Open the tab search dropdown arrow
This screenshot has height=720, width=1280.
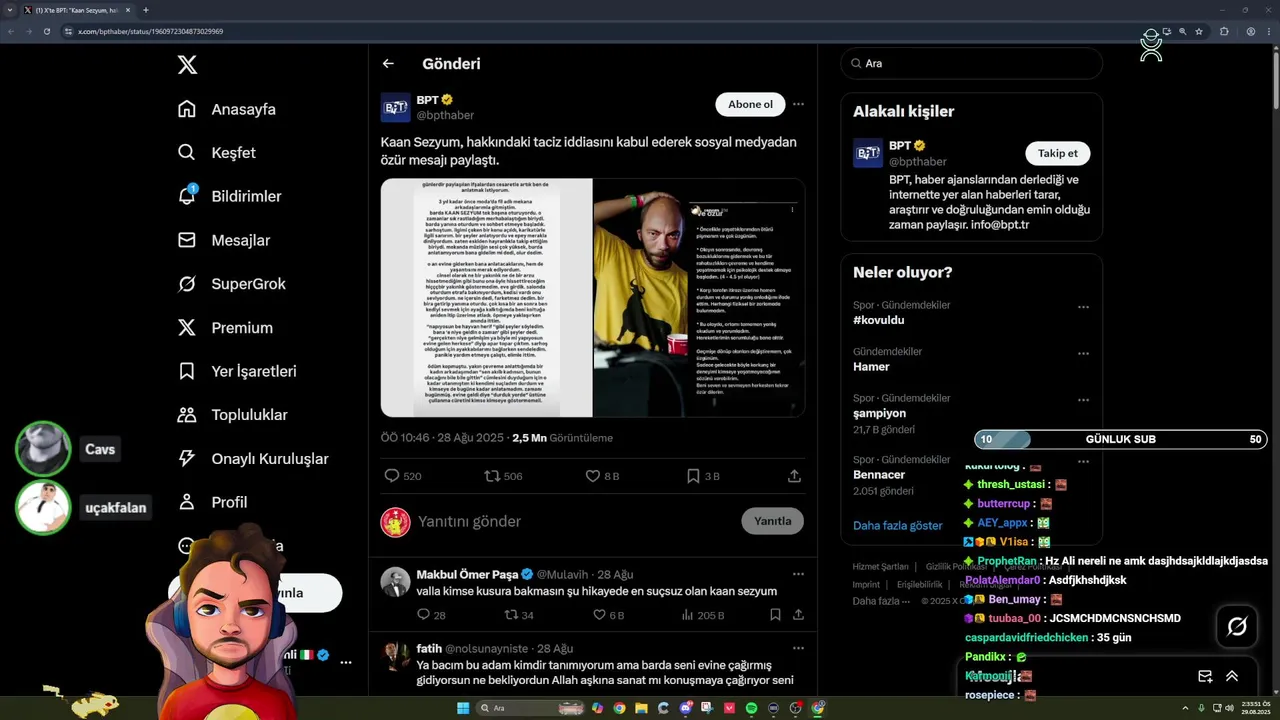[9, 10]
